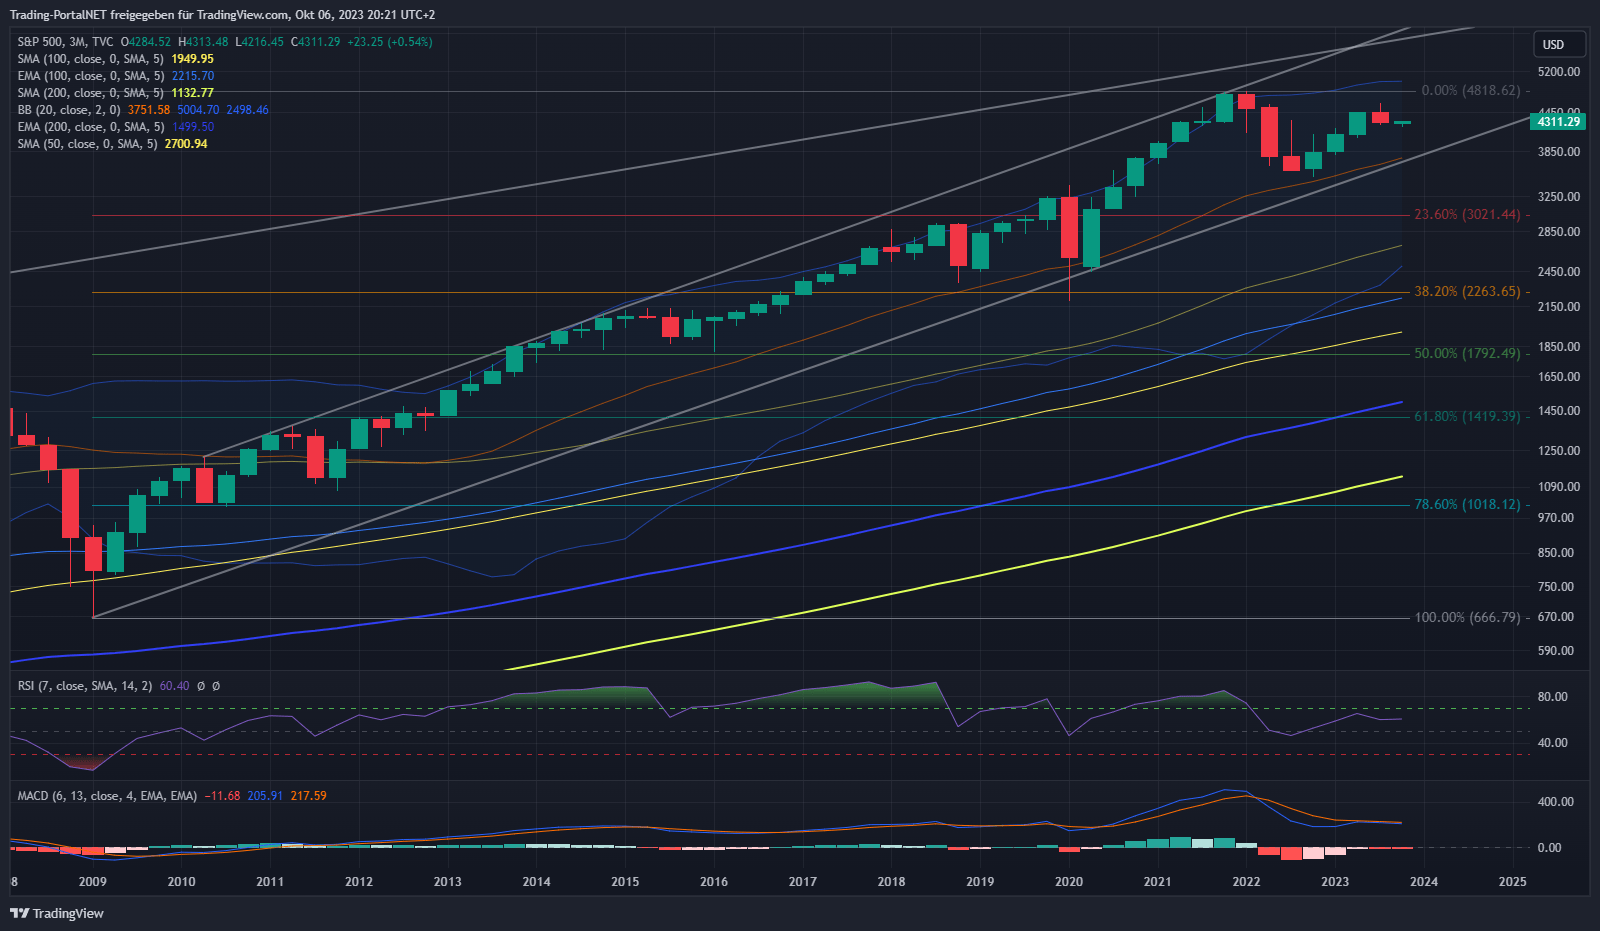Select the EMA 200 indicator legend entry
1600x931 pixels.
pyautogui.click(x=90, y=127)
